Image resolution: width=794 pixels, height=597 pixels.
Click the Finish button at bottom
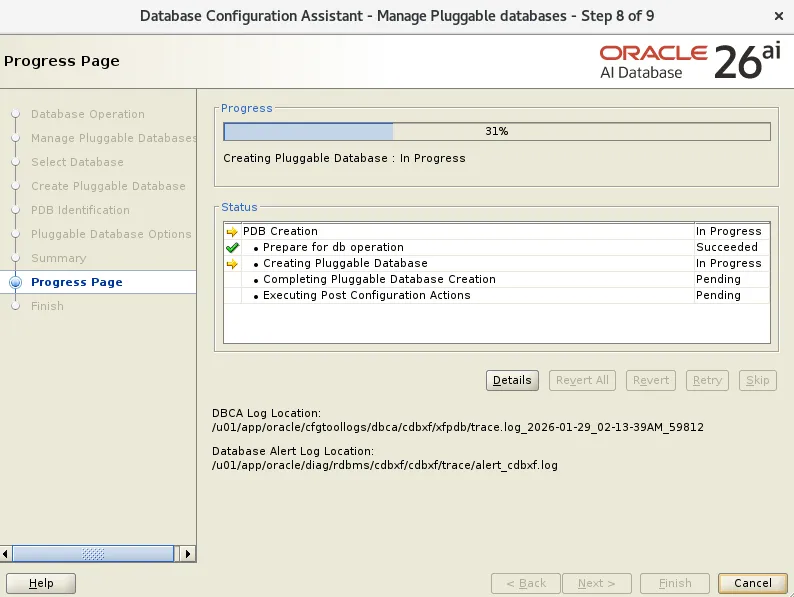(x=674, y=583)
